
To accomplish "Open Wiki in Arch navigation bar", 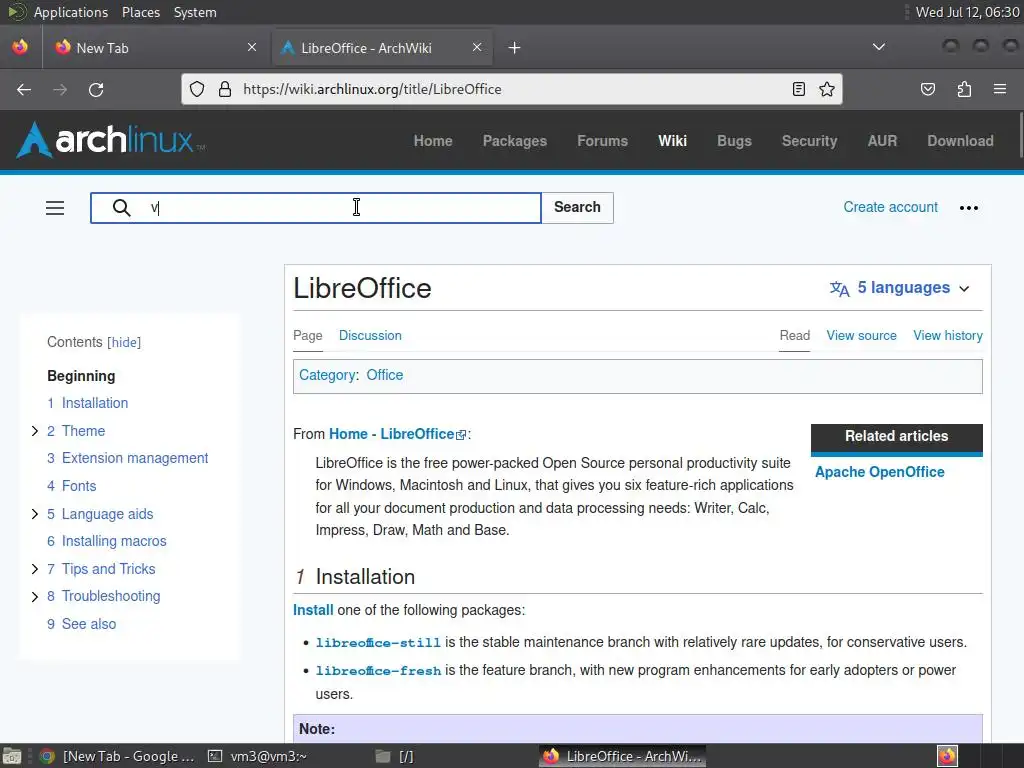I will (672, 141).
